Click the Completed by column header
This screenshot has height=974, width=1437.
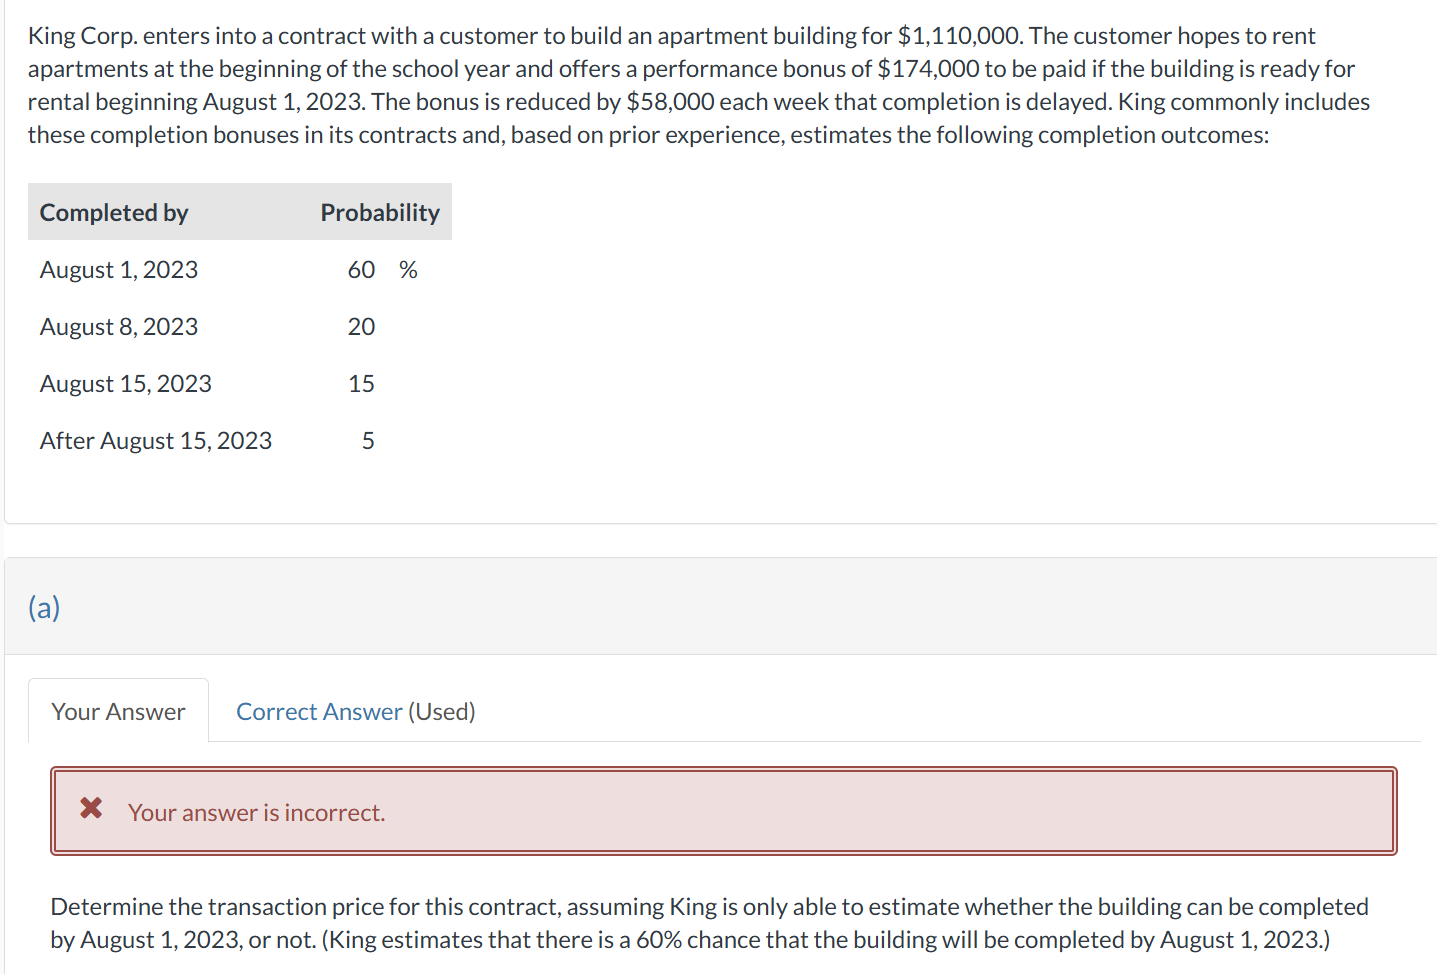(113, 212)
